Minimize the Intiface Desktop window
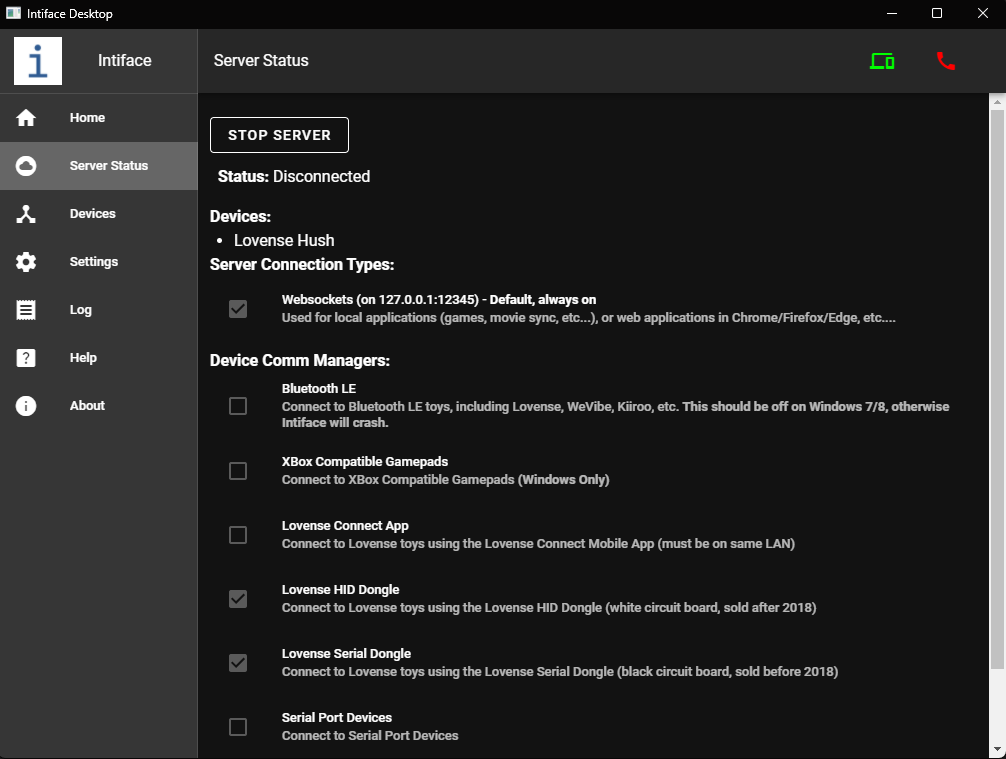Screen dimensions: 1006x759 pos(892,13)
